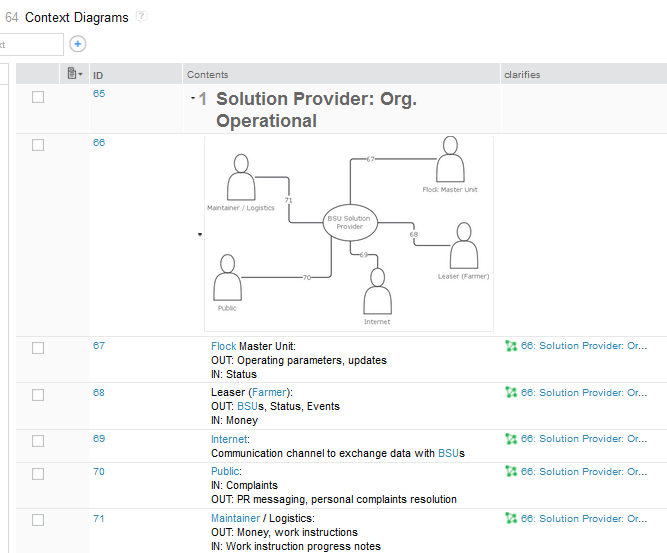The height and width of the screenshot is (553, 667).
Task: Click link icon for artifact 69 clarifies
Action: click(511, 439)
